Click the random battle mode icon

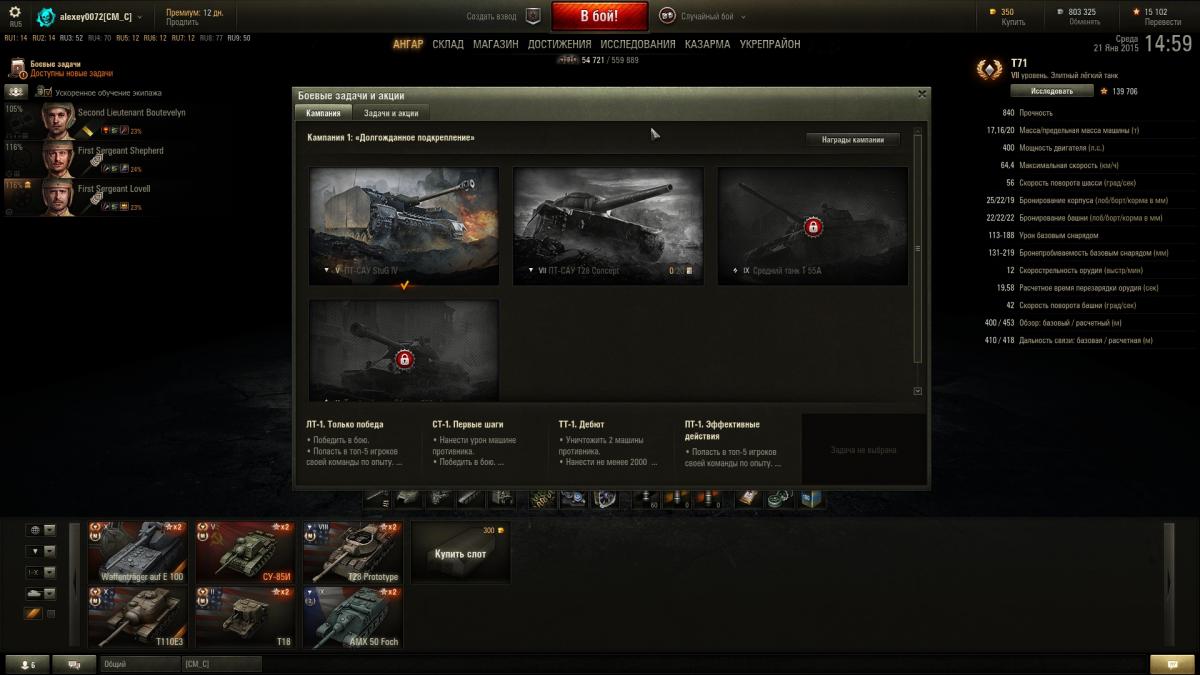tap(667, 16)
